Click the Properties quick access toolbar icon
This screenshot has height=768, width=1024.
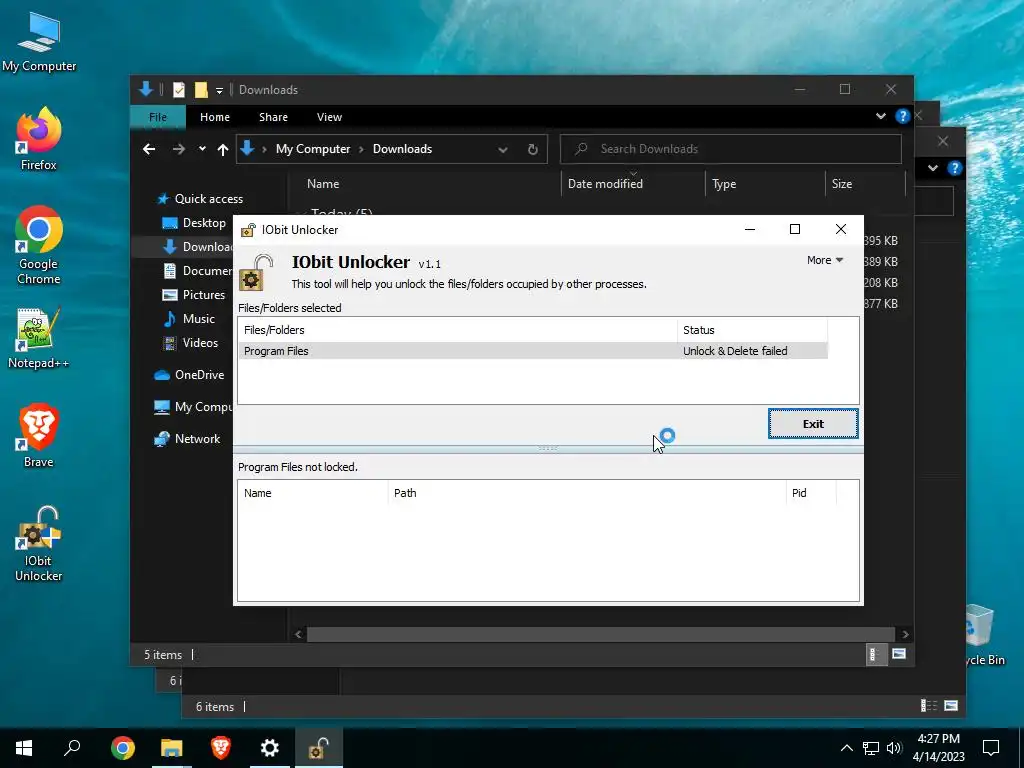click(179, 89)
